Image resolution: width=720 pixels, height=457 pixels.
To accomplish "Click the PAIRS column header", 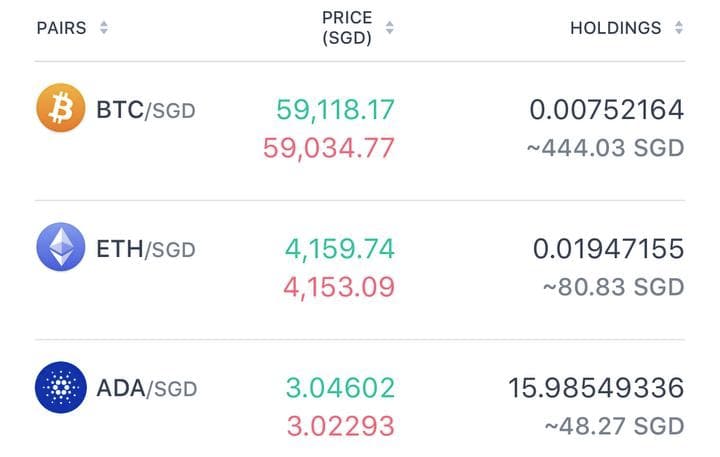I will pos(61,28).
